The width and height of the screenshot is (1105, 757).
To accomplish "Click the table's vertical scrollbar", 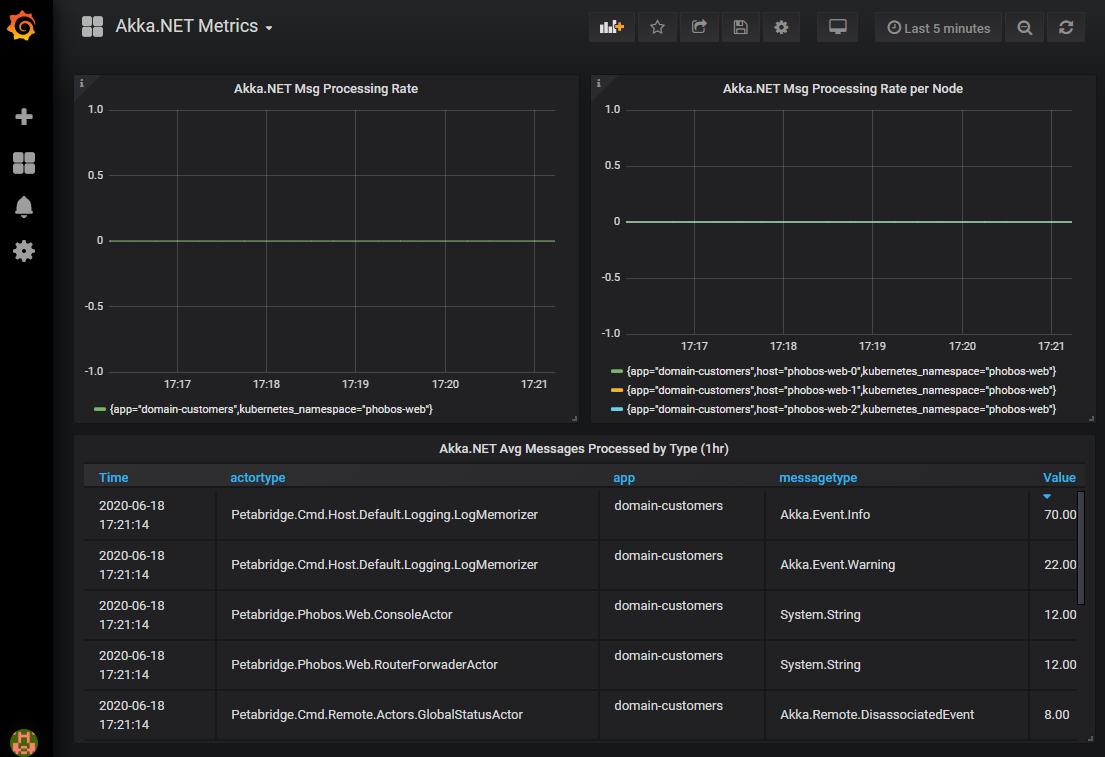I will tap(1081, 548).
